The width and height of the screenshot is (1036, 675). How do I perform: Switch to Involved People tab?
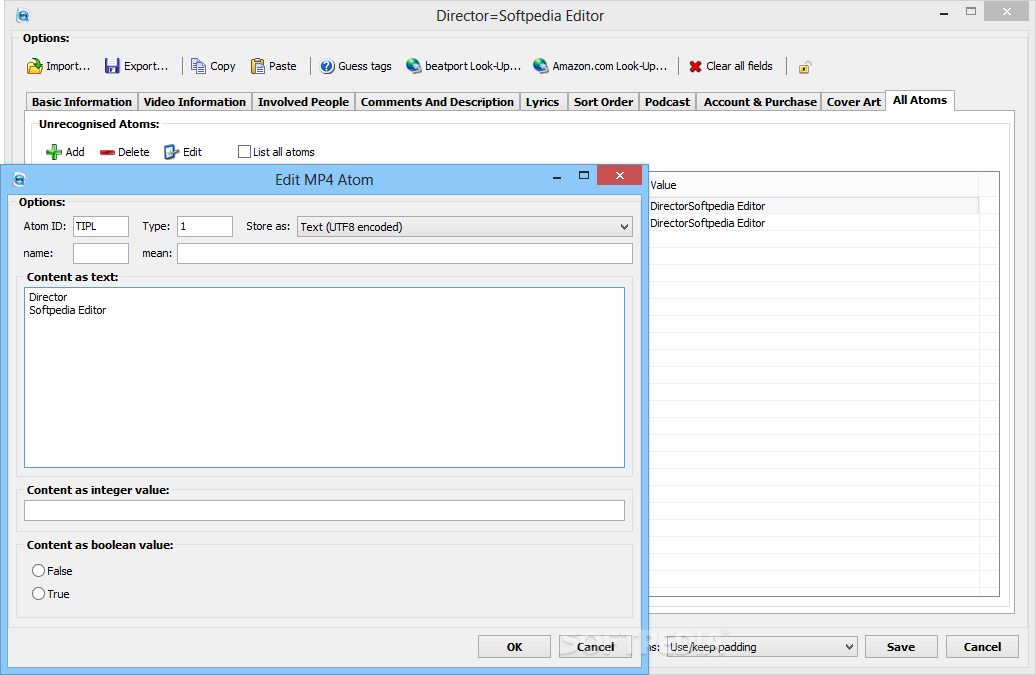click(x=303, y=102)
